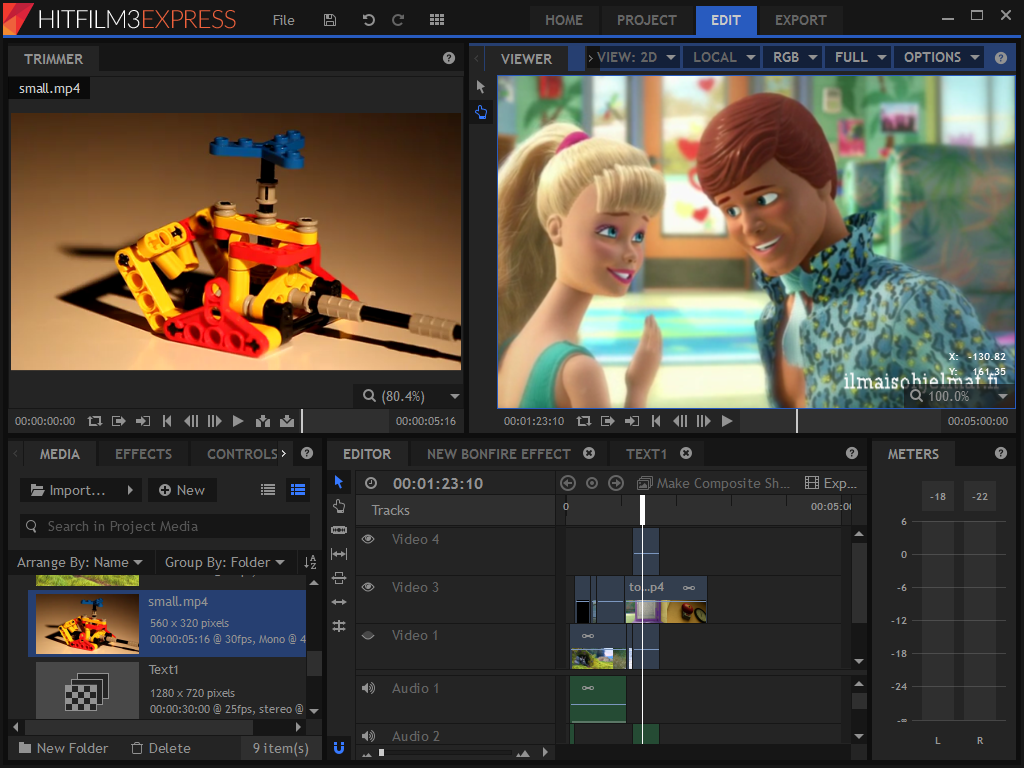This screenshot has height=768, width=1024.
Task: Click the Export timeline button
Action: (x=831, y=483)
